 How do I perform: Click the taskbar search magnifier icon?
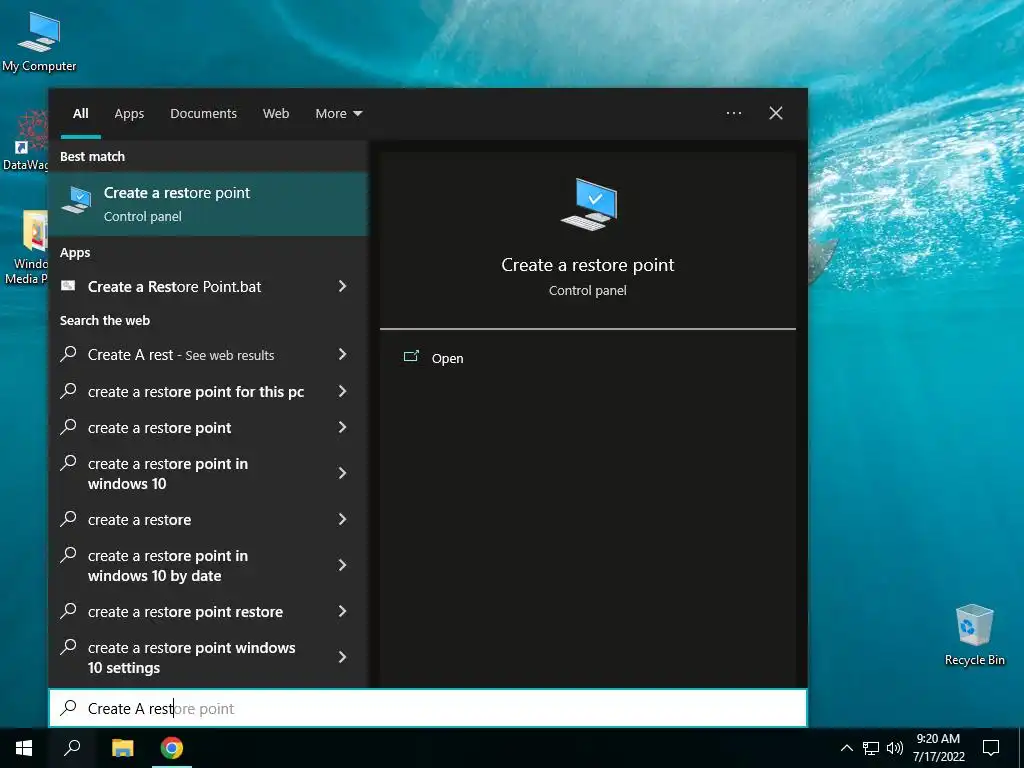(72, 748)
